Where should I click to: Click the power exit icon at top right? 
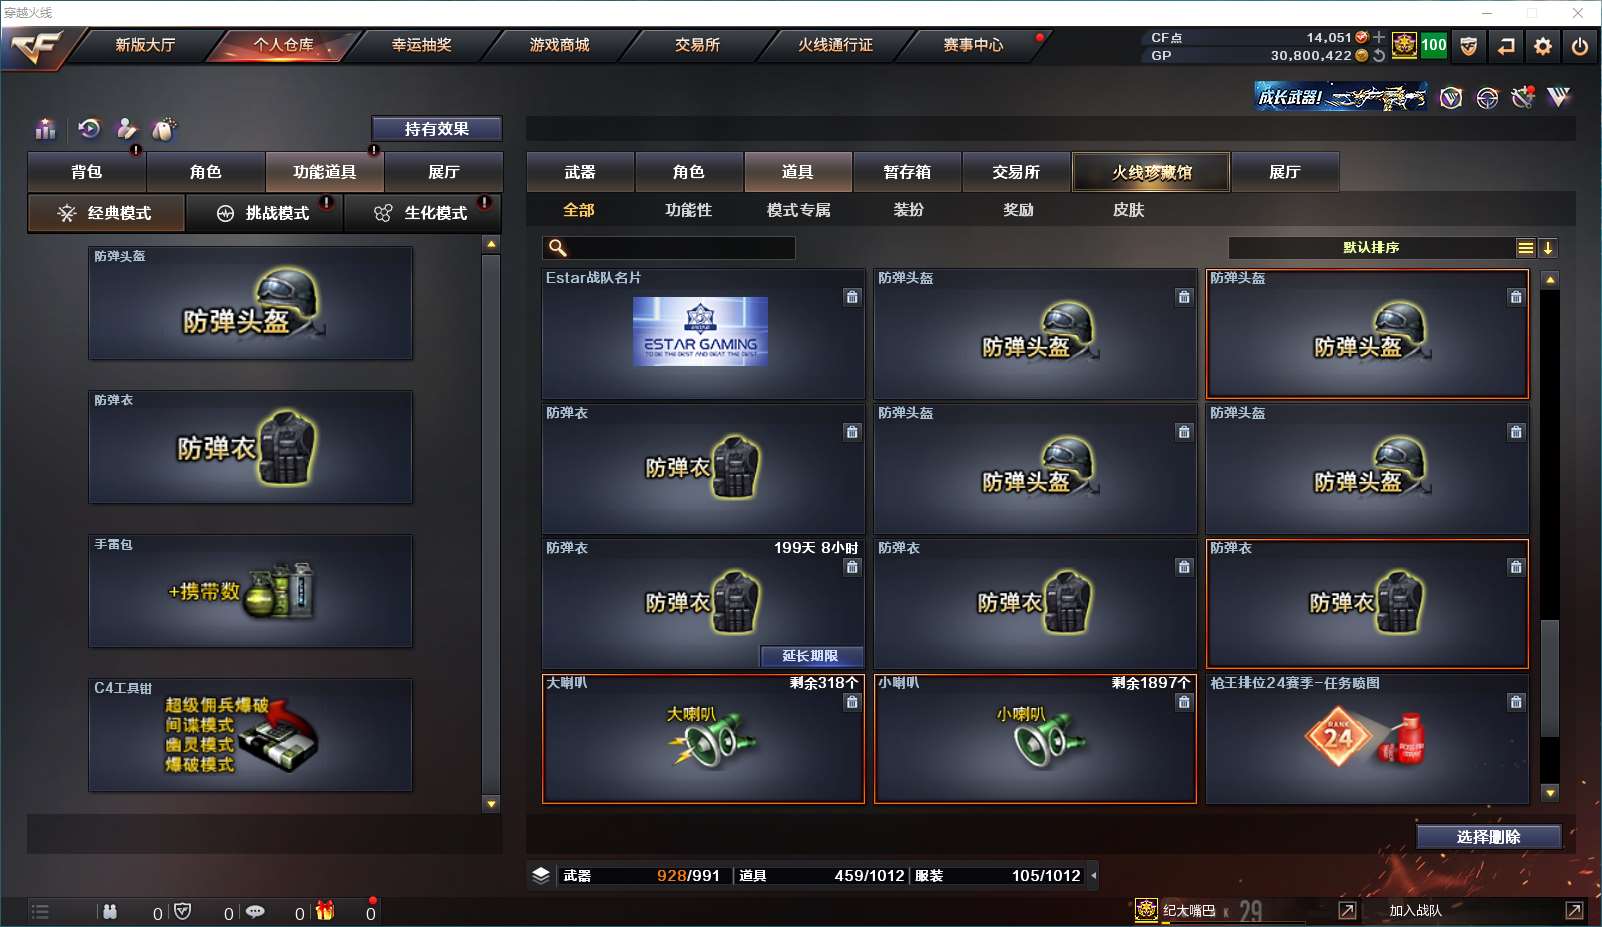pyautogui.click(x=1580, y=46)
